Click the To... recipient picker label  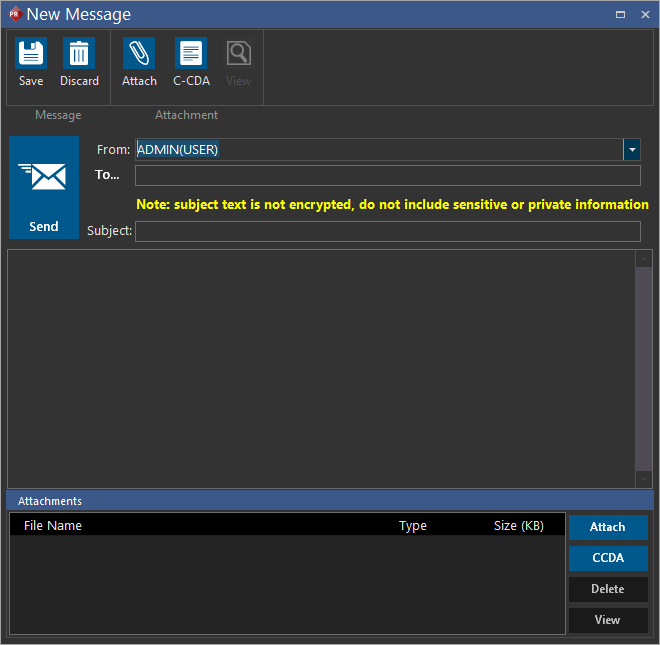coord(107,175)
